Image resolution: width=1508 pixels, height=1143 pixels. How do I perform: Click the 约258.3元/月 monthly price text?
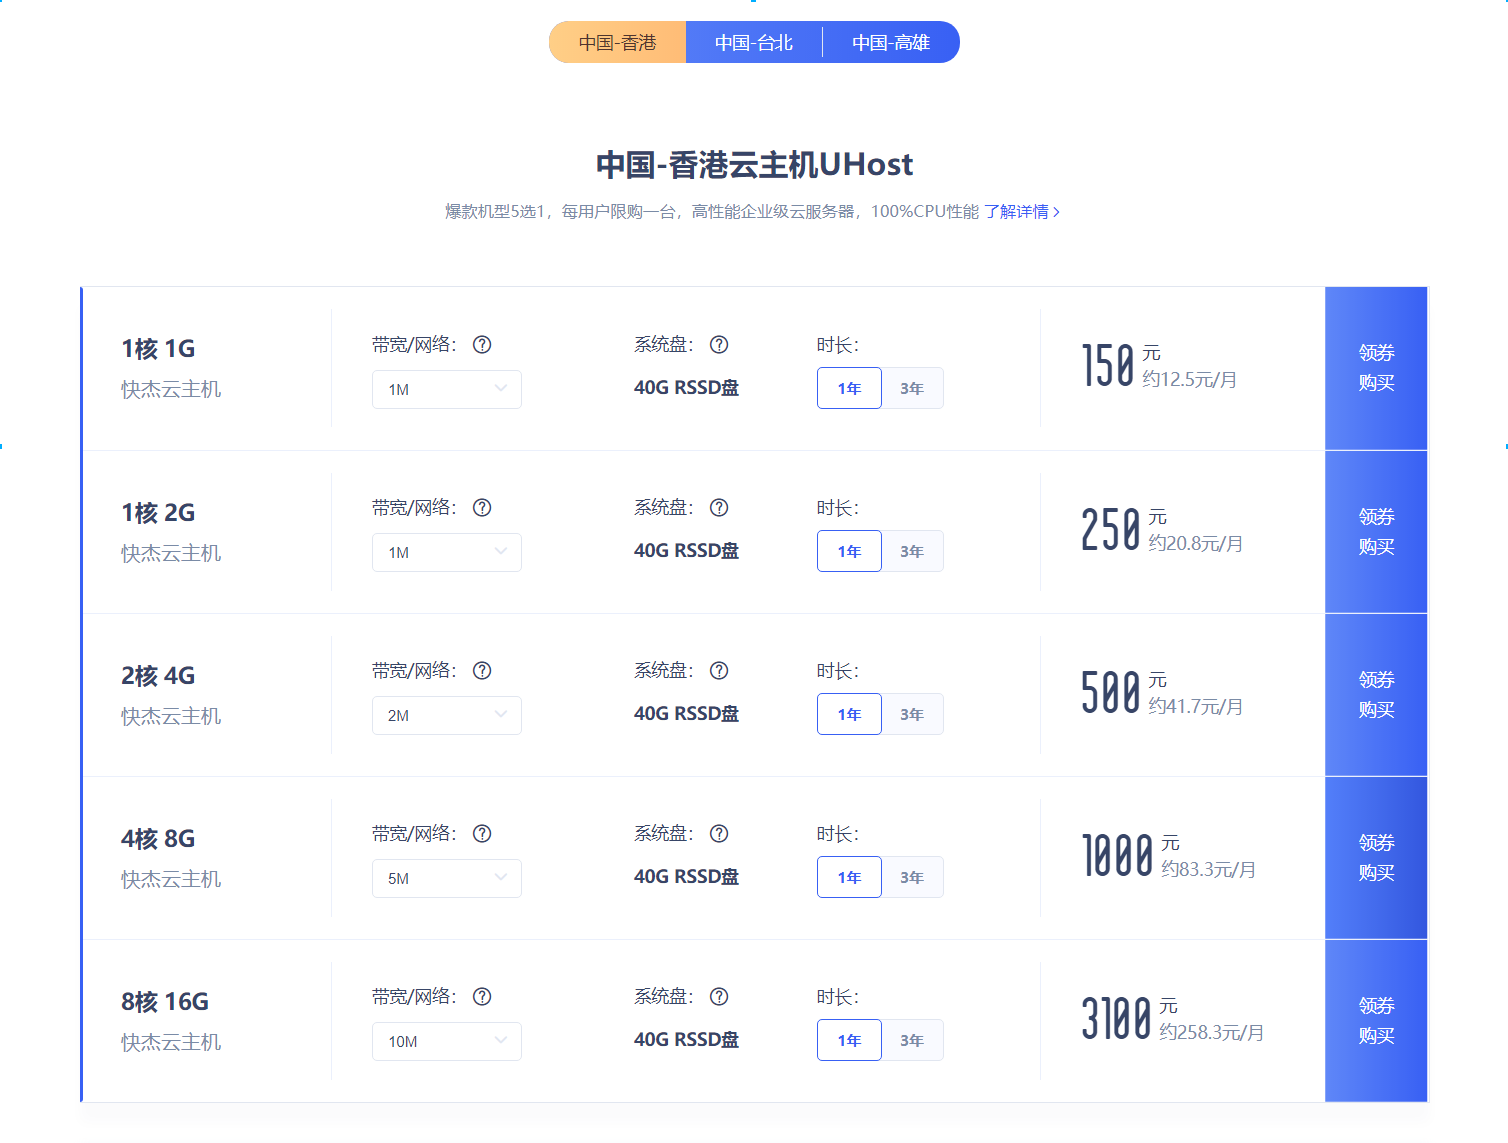pos(1212,1033)
